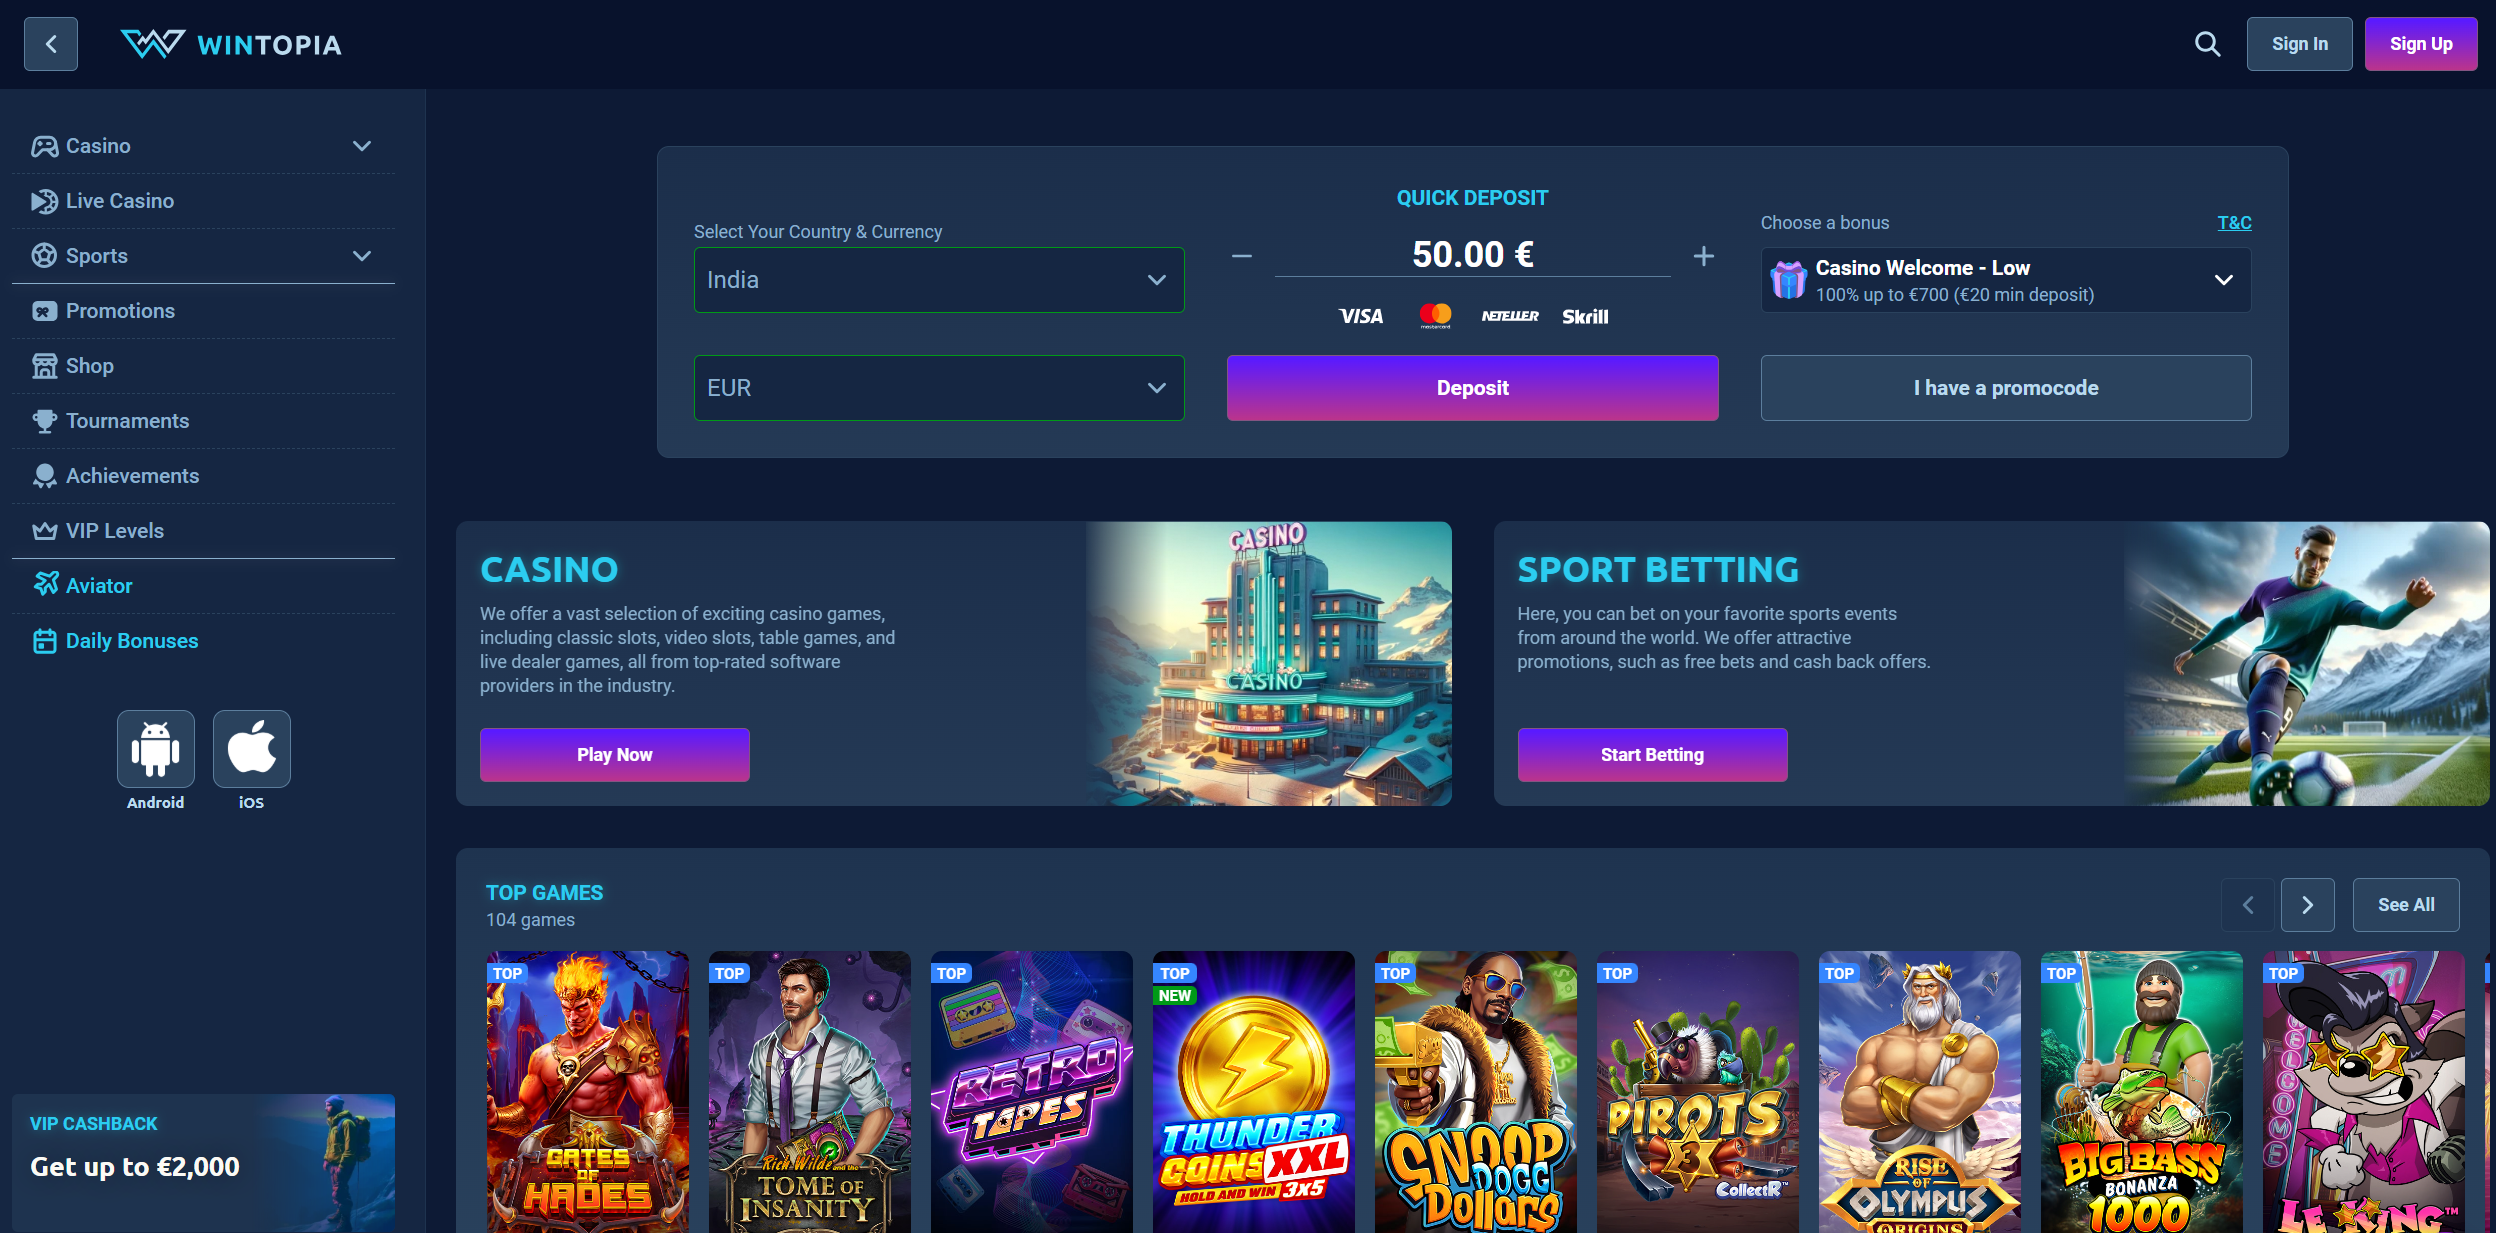Increase deposit amount with plus icon

point(1704,256)
